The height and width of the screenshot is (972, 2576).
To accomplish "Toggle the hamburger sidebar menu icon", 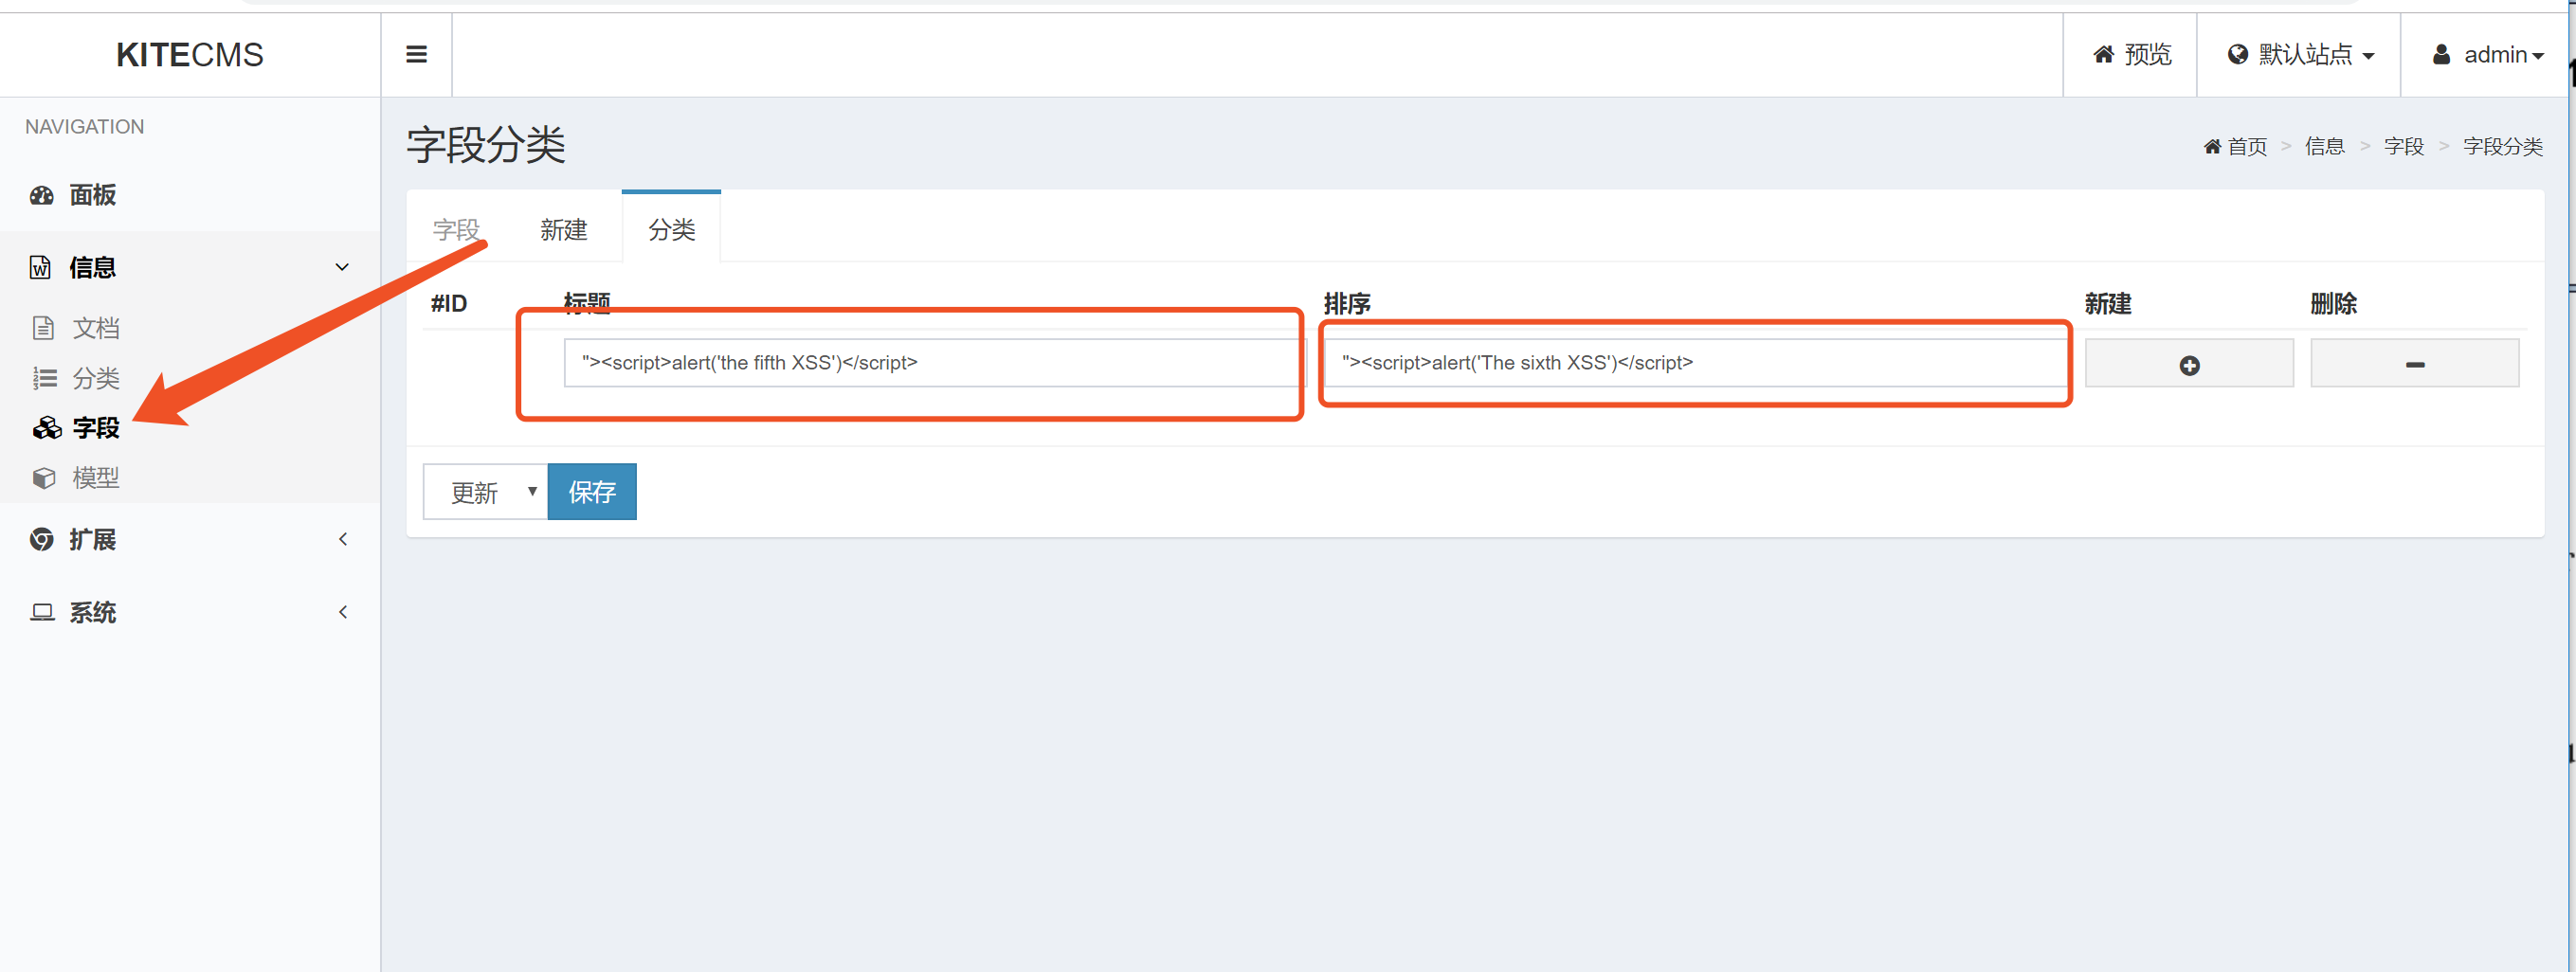I will click(416, 54).
